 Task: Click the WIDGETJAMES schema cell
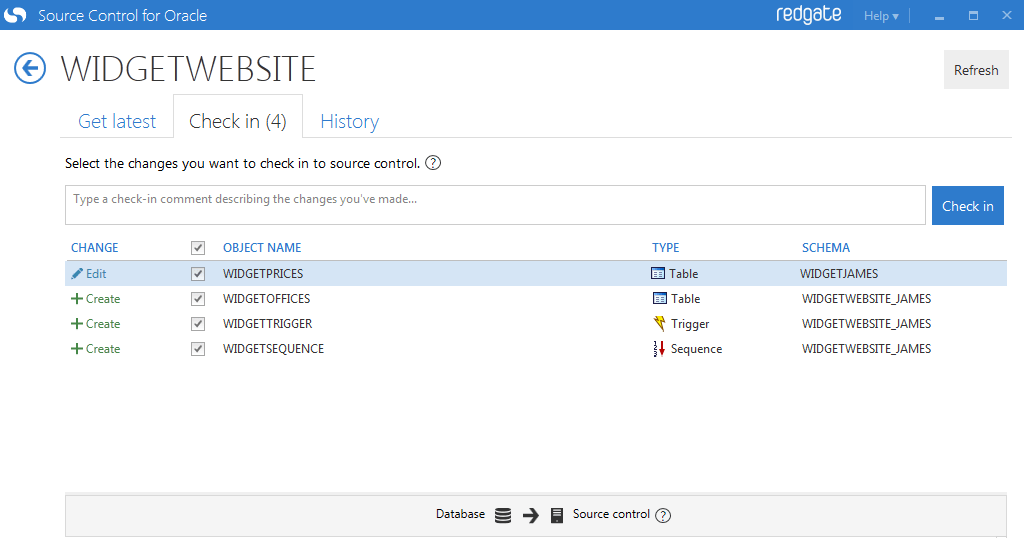(839, 274)
